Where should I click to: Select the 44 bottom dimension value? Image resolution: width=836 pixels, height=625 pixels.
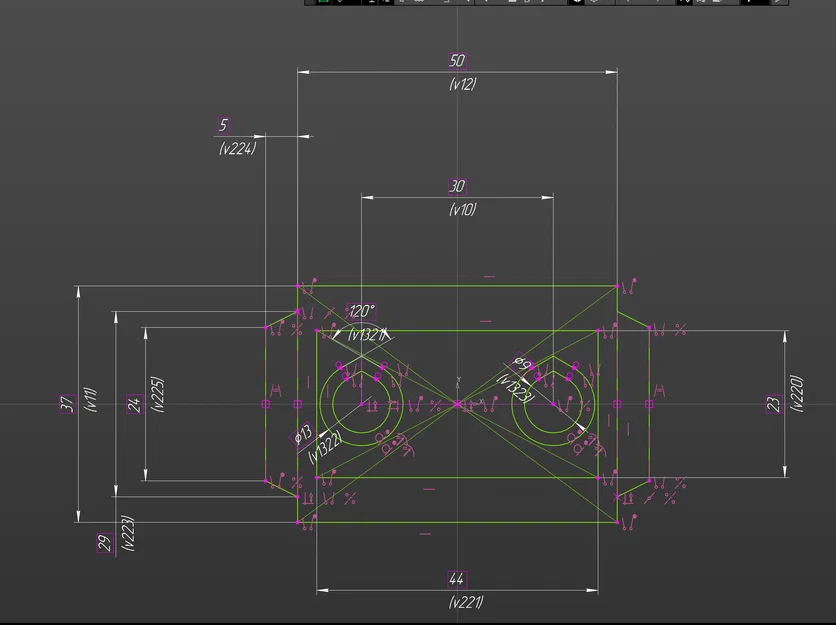[x=456, y=579]
